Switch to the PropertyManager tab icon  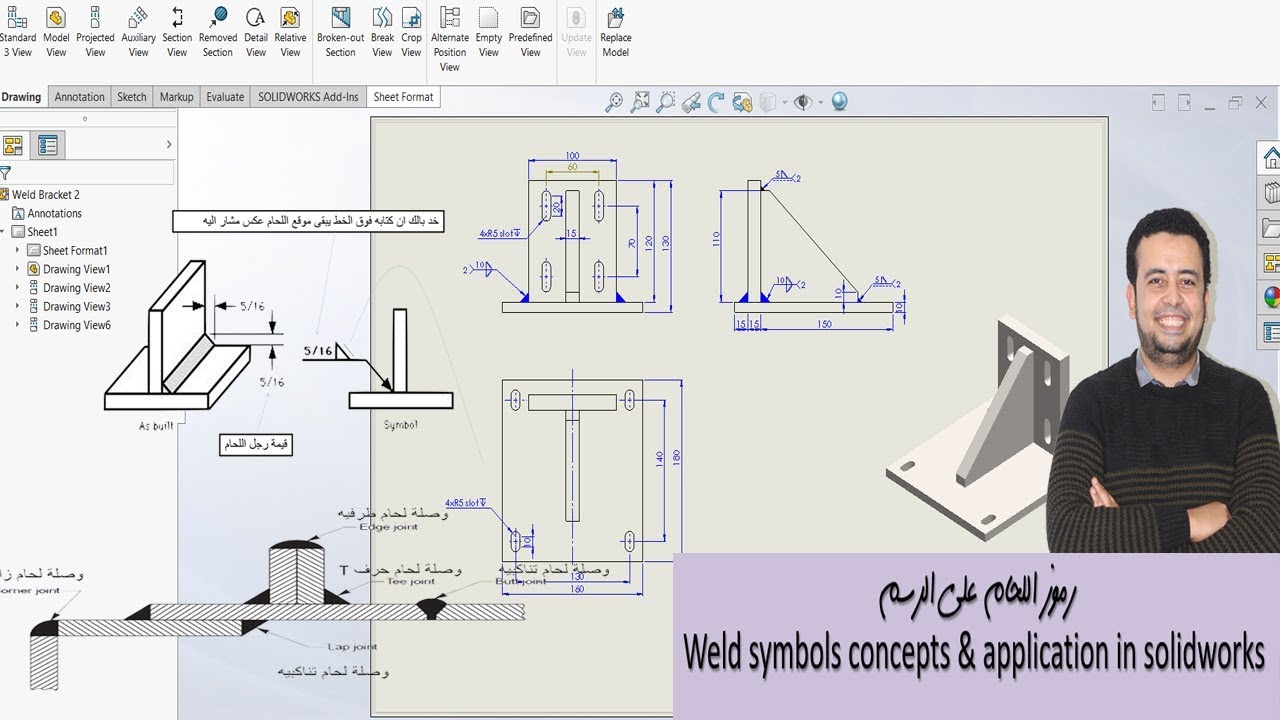pos(47,146)
